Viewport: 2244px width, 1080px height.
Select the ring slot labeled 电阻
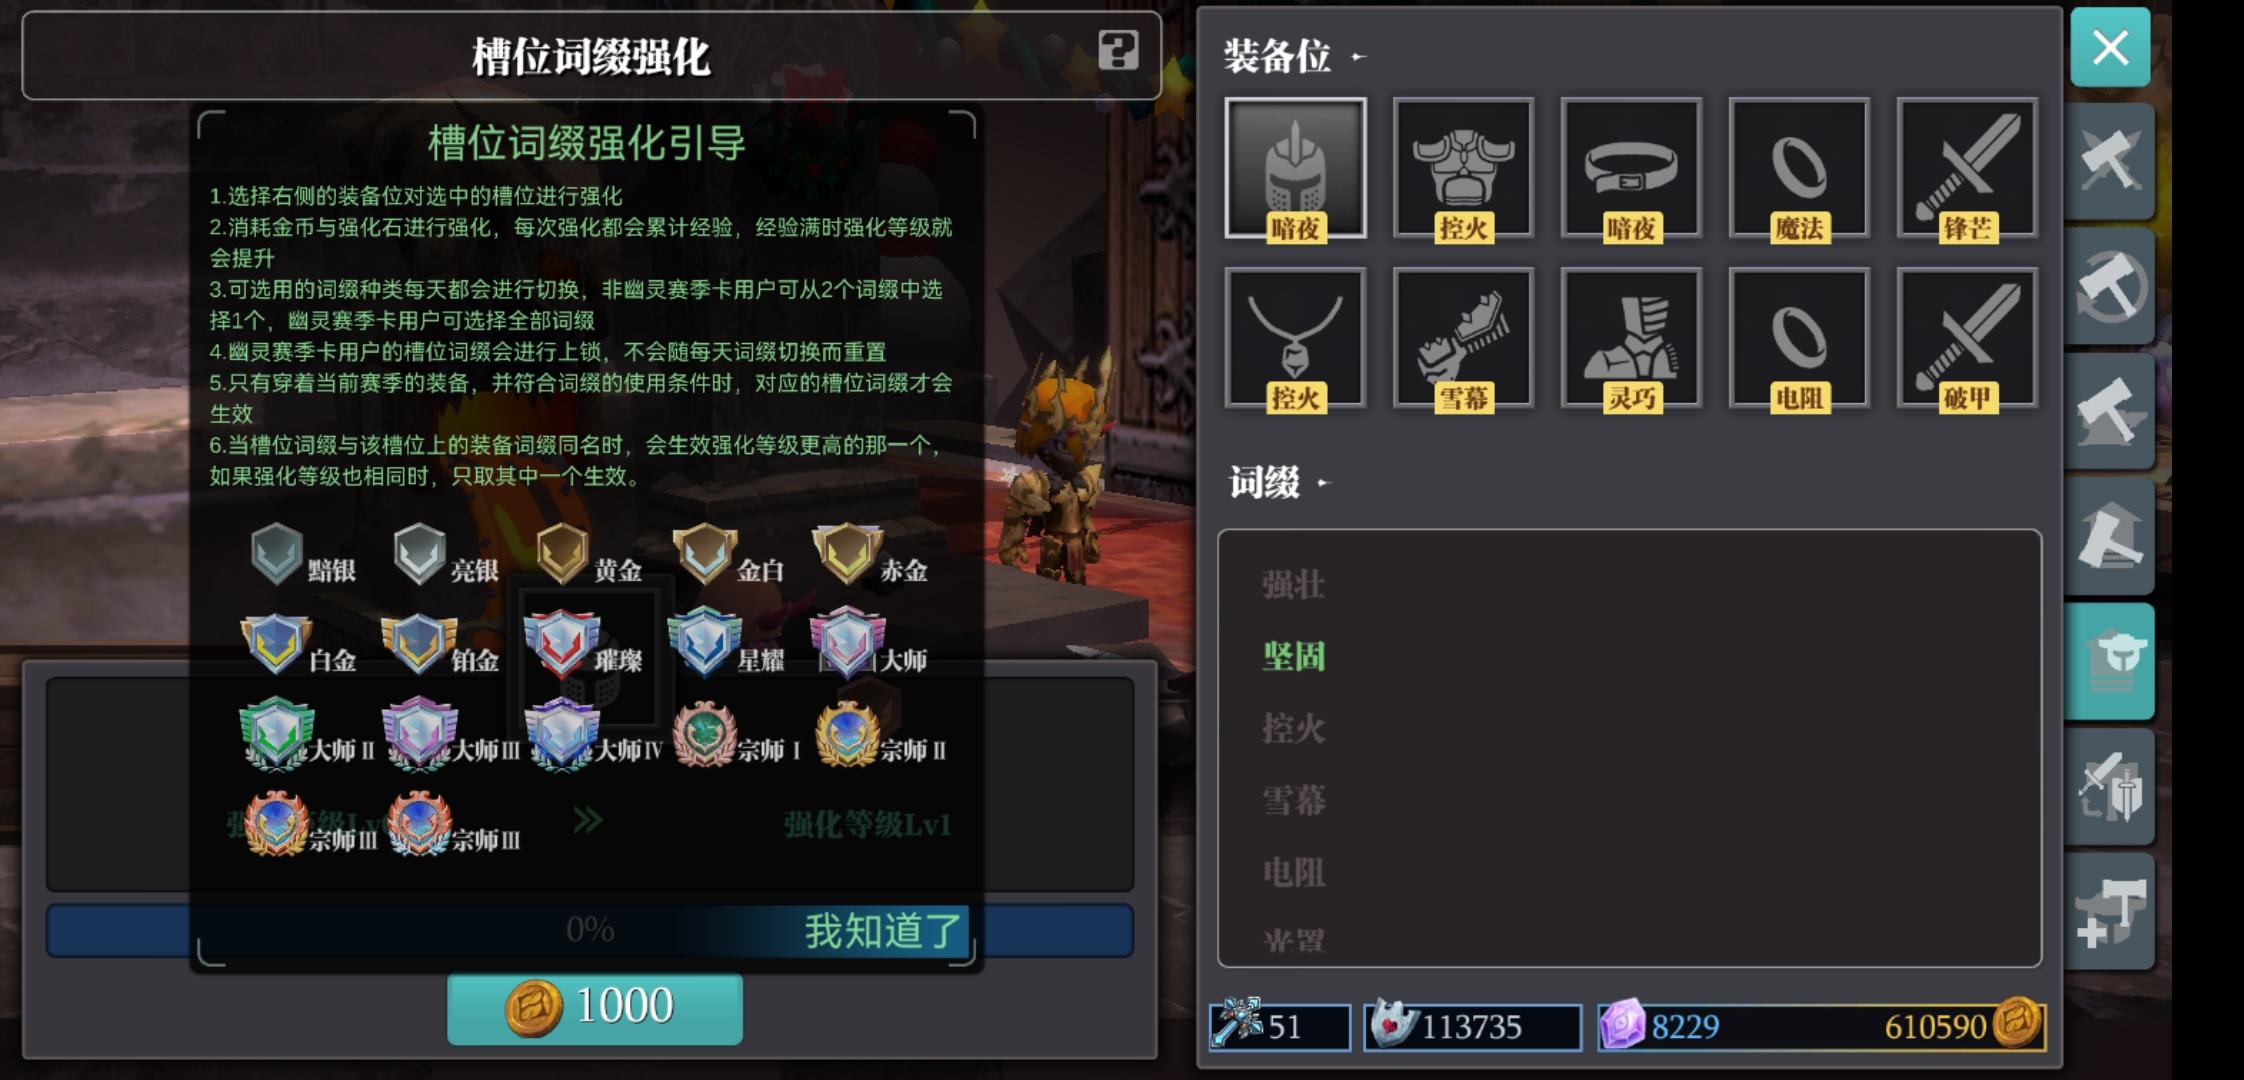point(1799,338)
